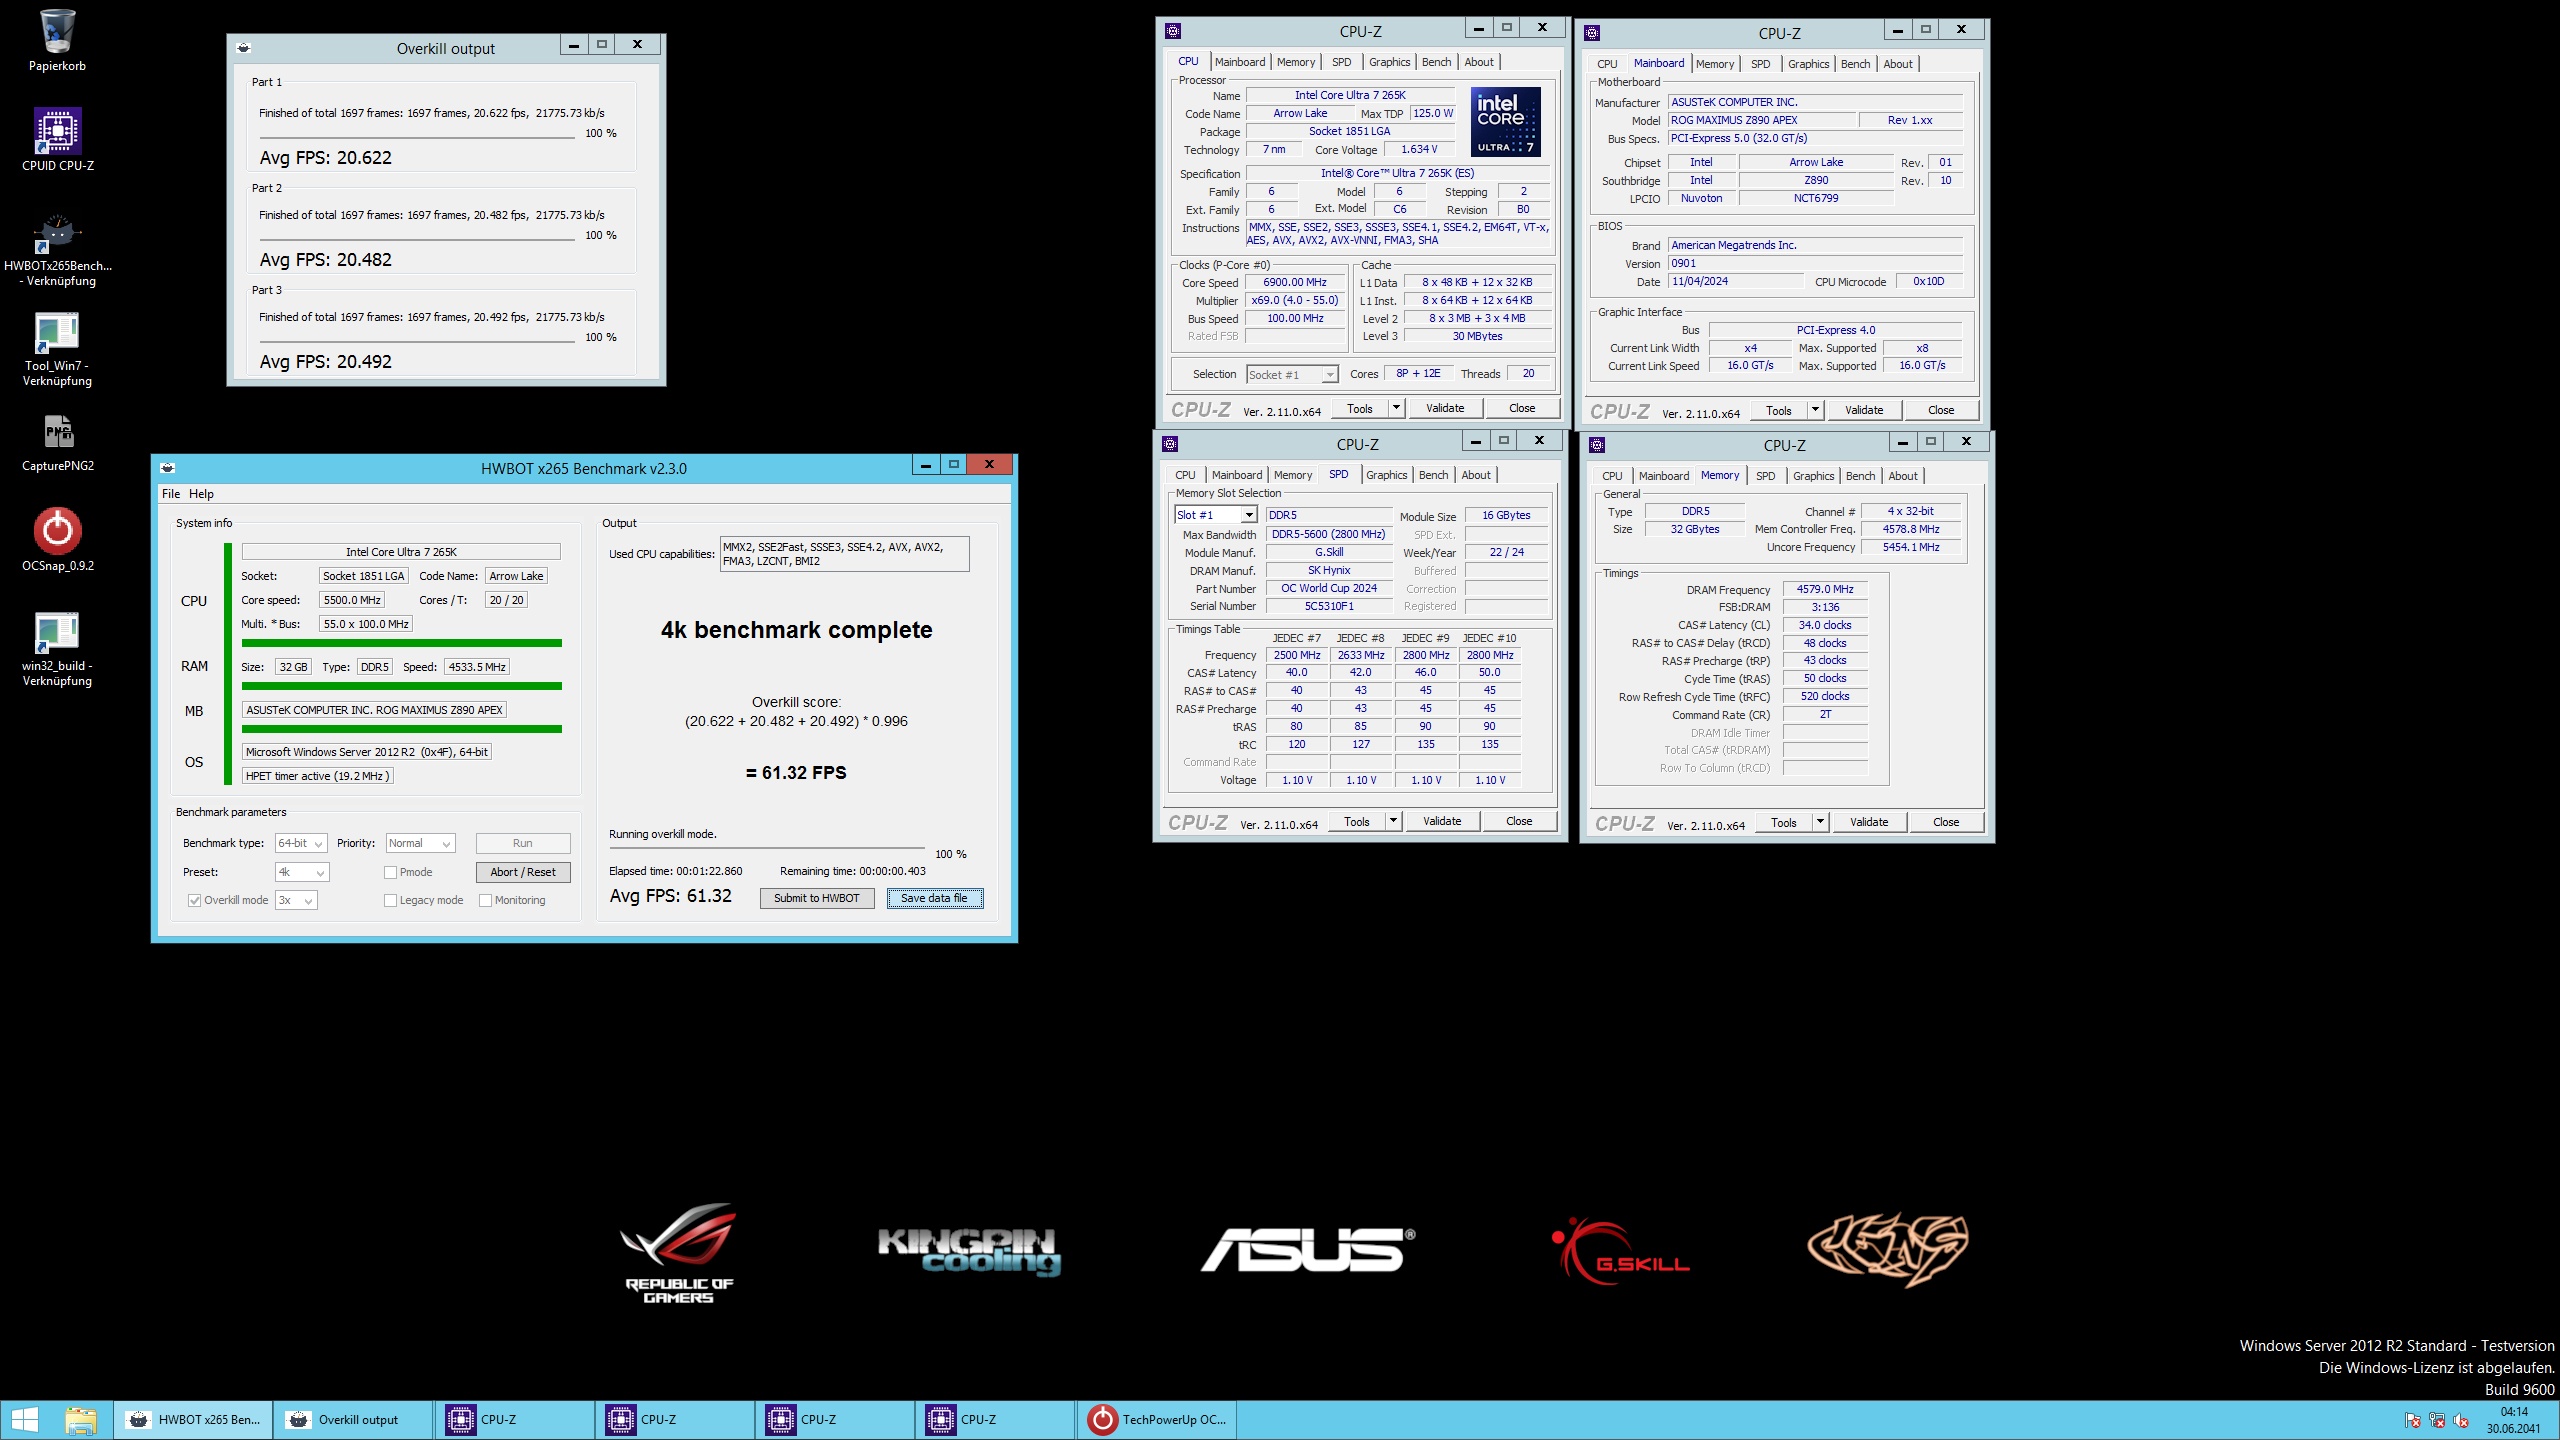The height and width of the screenshot is (1440, 2560).
Task: Select first CPU-Z taskbar item
Action: pyautogui.click(x=514, y=1419)
